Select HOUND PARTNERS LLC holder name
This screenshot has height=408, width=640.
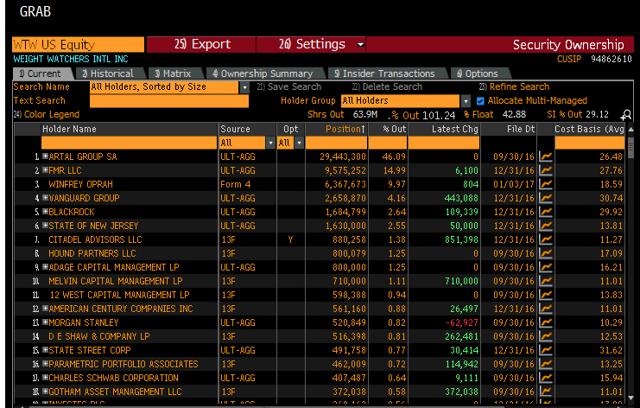[x=92, y=254]
